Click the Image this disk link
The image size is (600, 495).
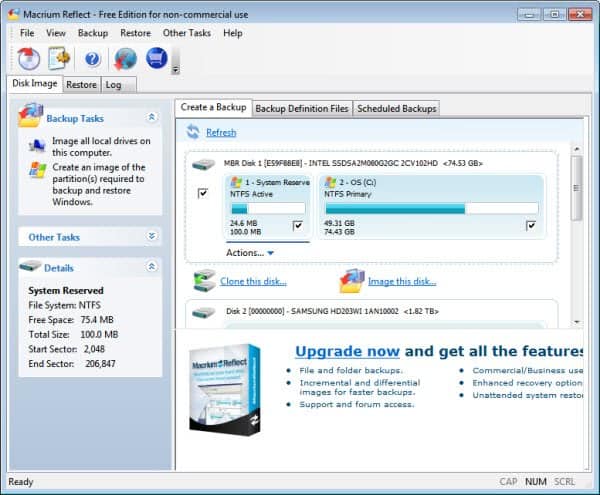coord(402,282)
